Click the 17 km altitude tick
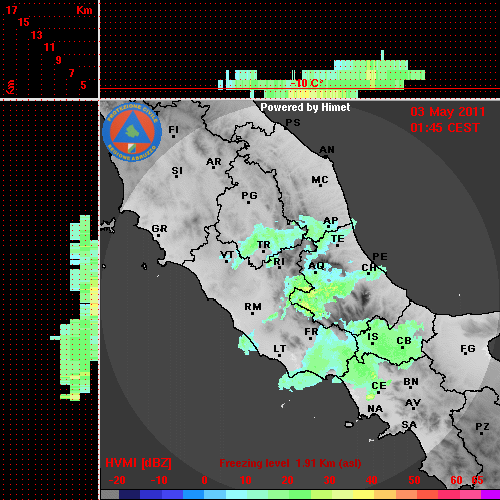This screenshot has width=500, height=500. click(x=11, y=10)
